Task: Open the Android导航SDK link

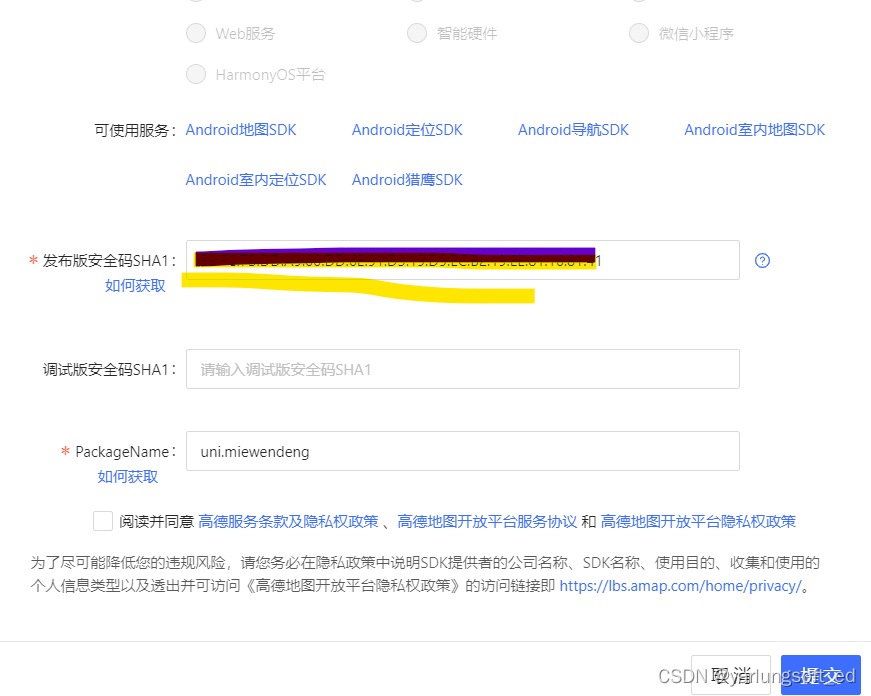Action: (573, 129)
